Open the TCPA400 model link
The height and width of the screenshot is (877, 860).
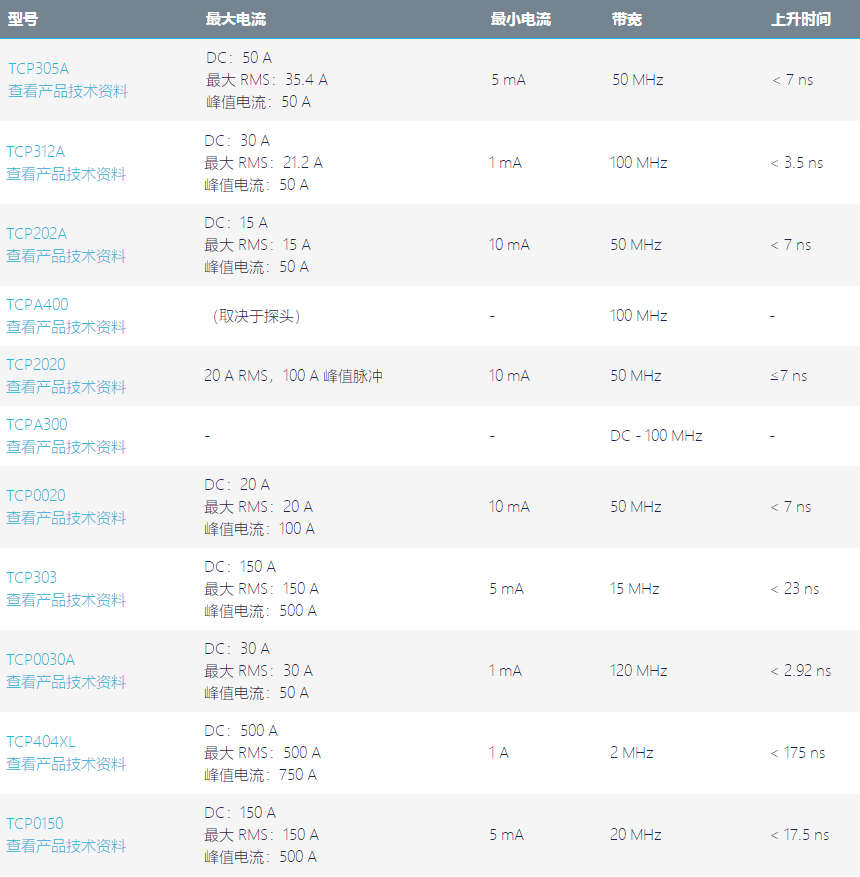37,305
